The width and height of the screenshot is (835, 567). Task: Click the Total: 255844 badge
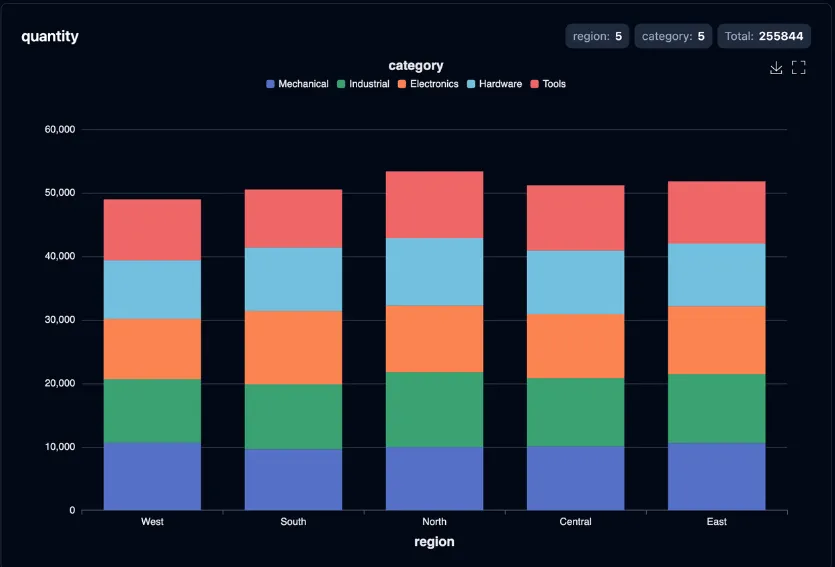[764, 36]
